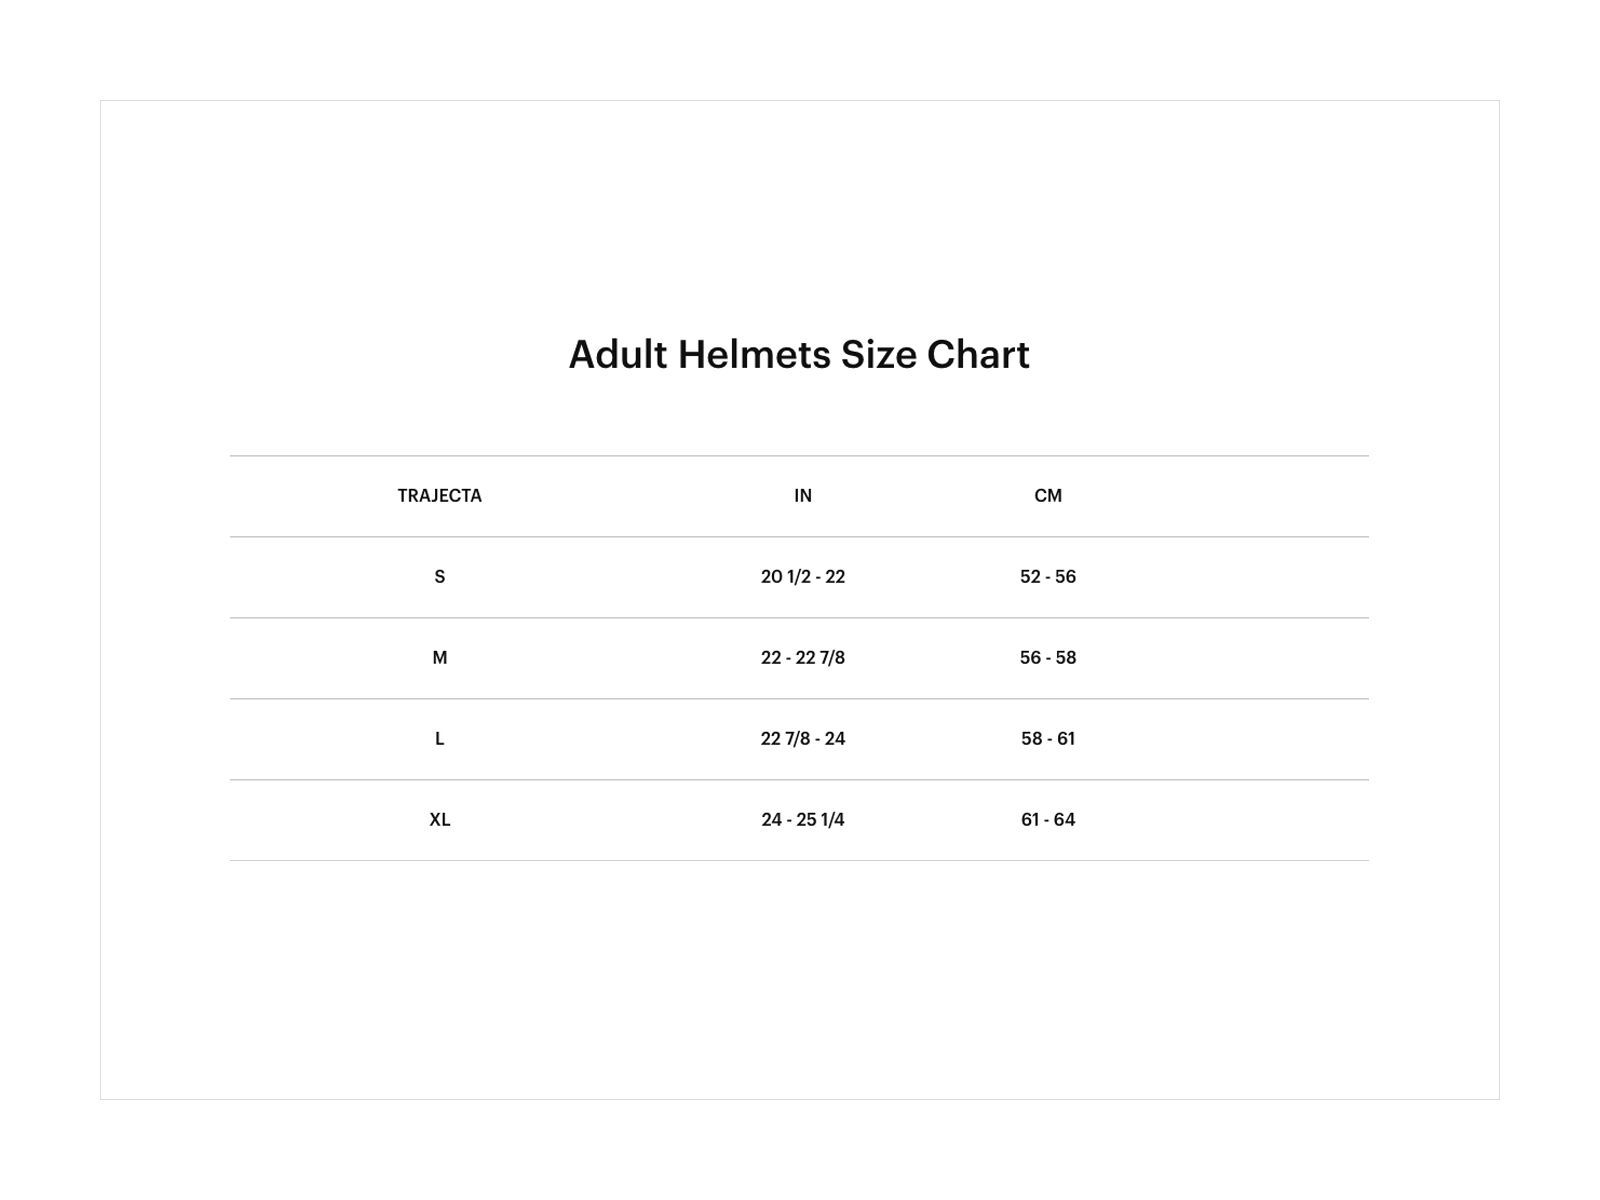This screenshot has width=1600, height=1200.
Task: Click the word "Chart" in the heading
Action: pyautogui.click(x=978, y=355)
